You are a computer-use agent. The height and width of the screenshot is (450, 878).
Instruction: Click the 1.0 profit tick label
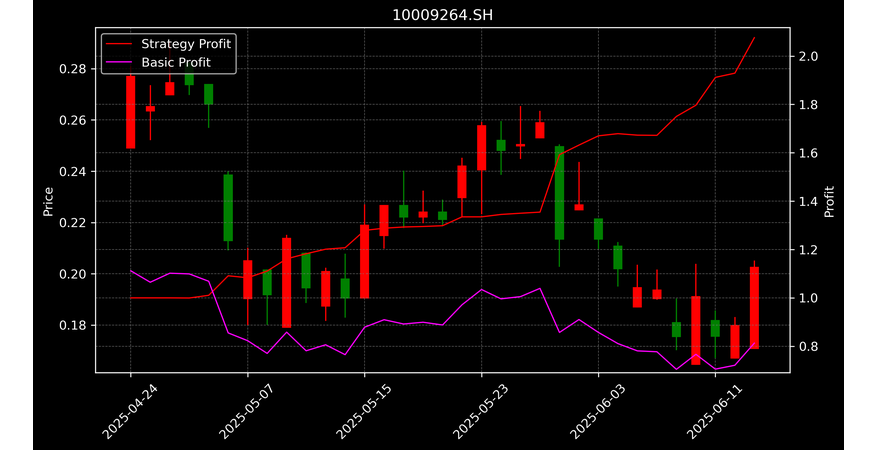pos(809,298)
